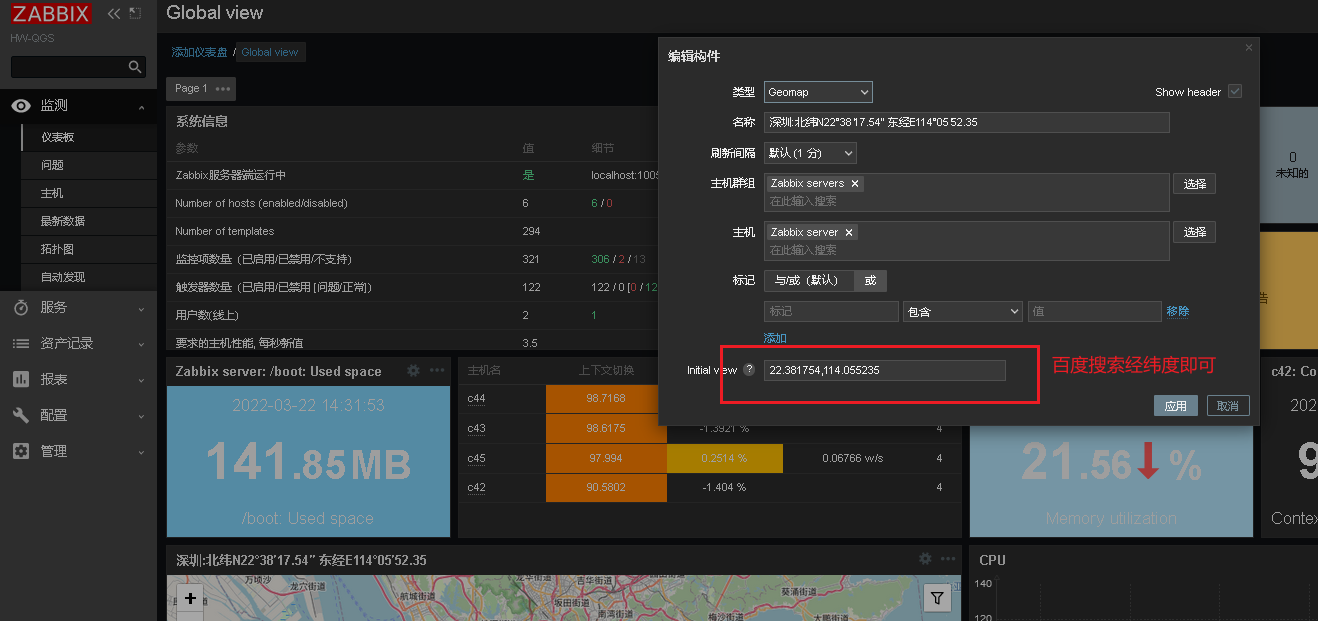Click host name c42 in table

click(x=476, y=488)
